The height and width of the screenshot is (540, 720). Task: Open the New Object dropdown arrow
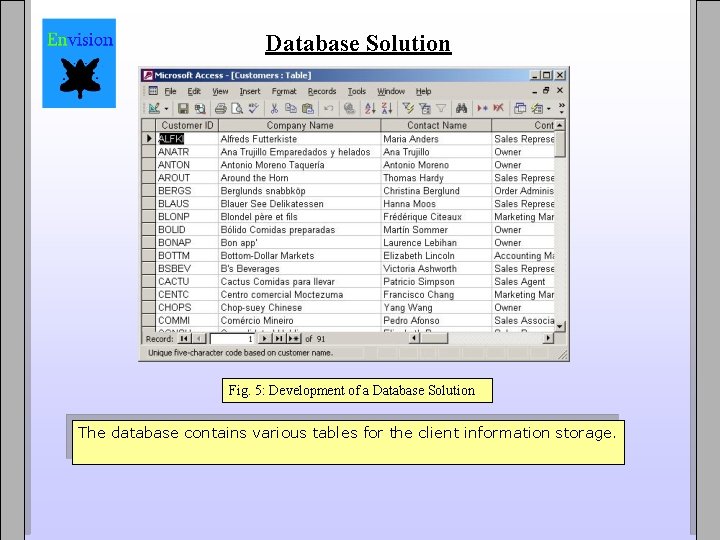(x=548, y=109)
